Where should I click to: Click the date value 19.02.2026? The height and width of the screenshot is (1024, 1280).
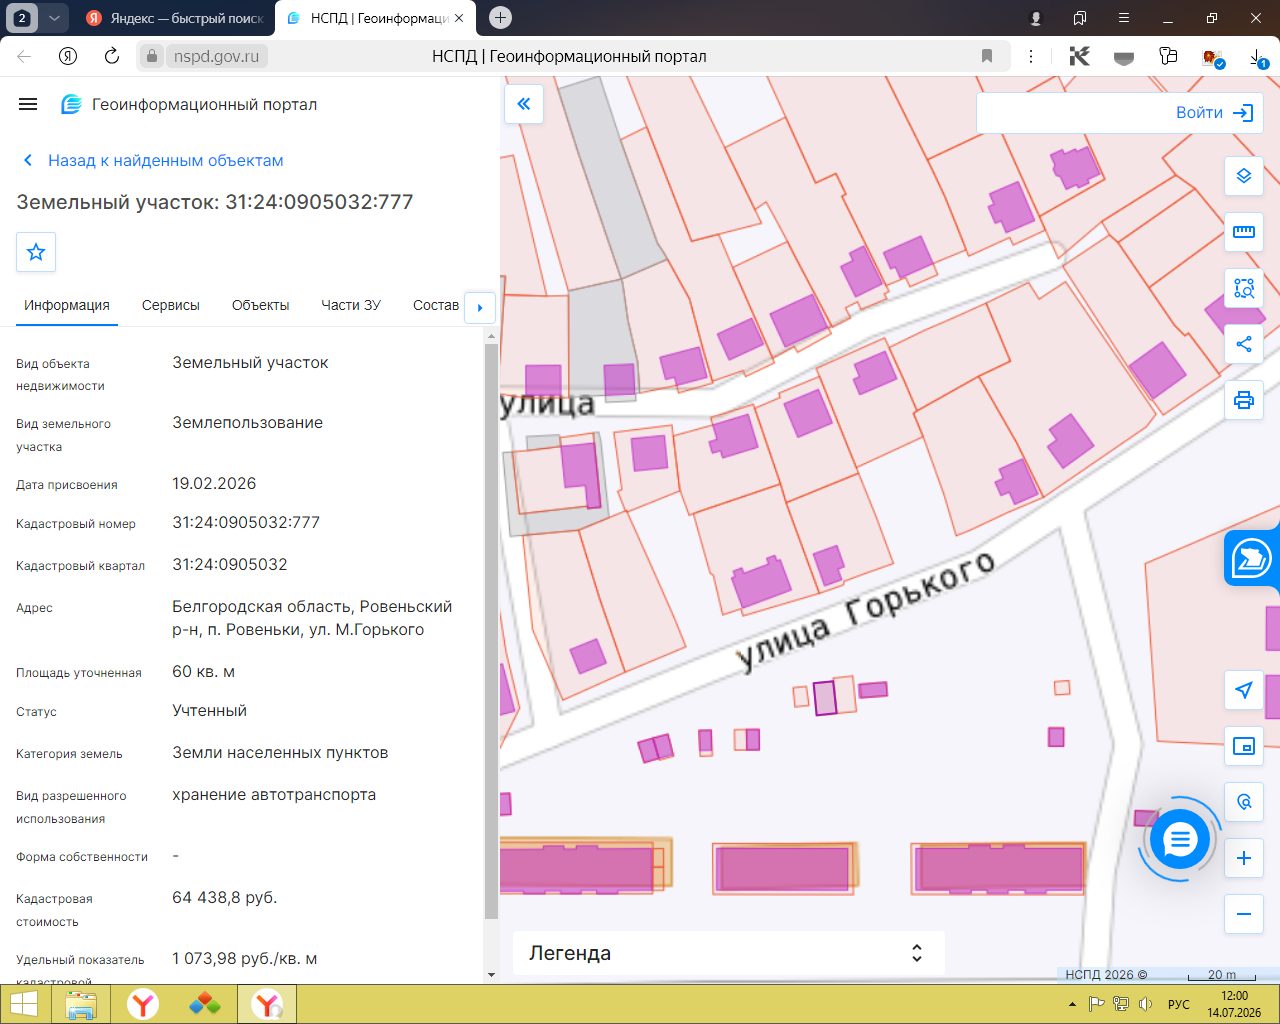tap(214, 483)
